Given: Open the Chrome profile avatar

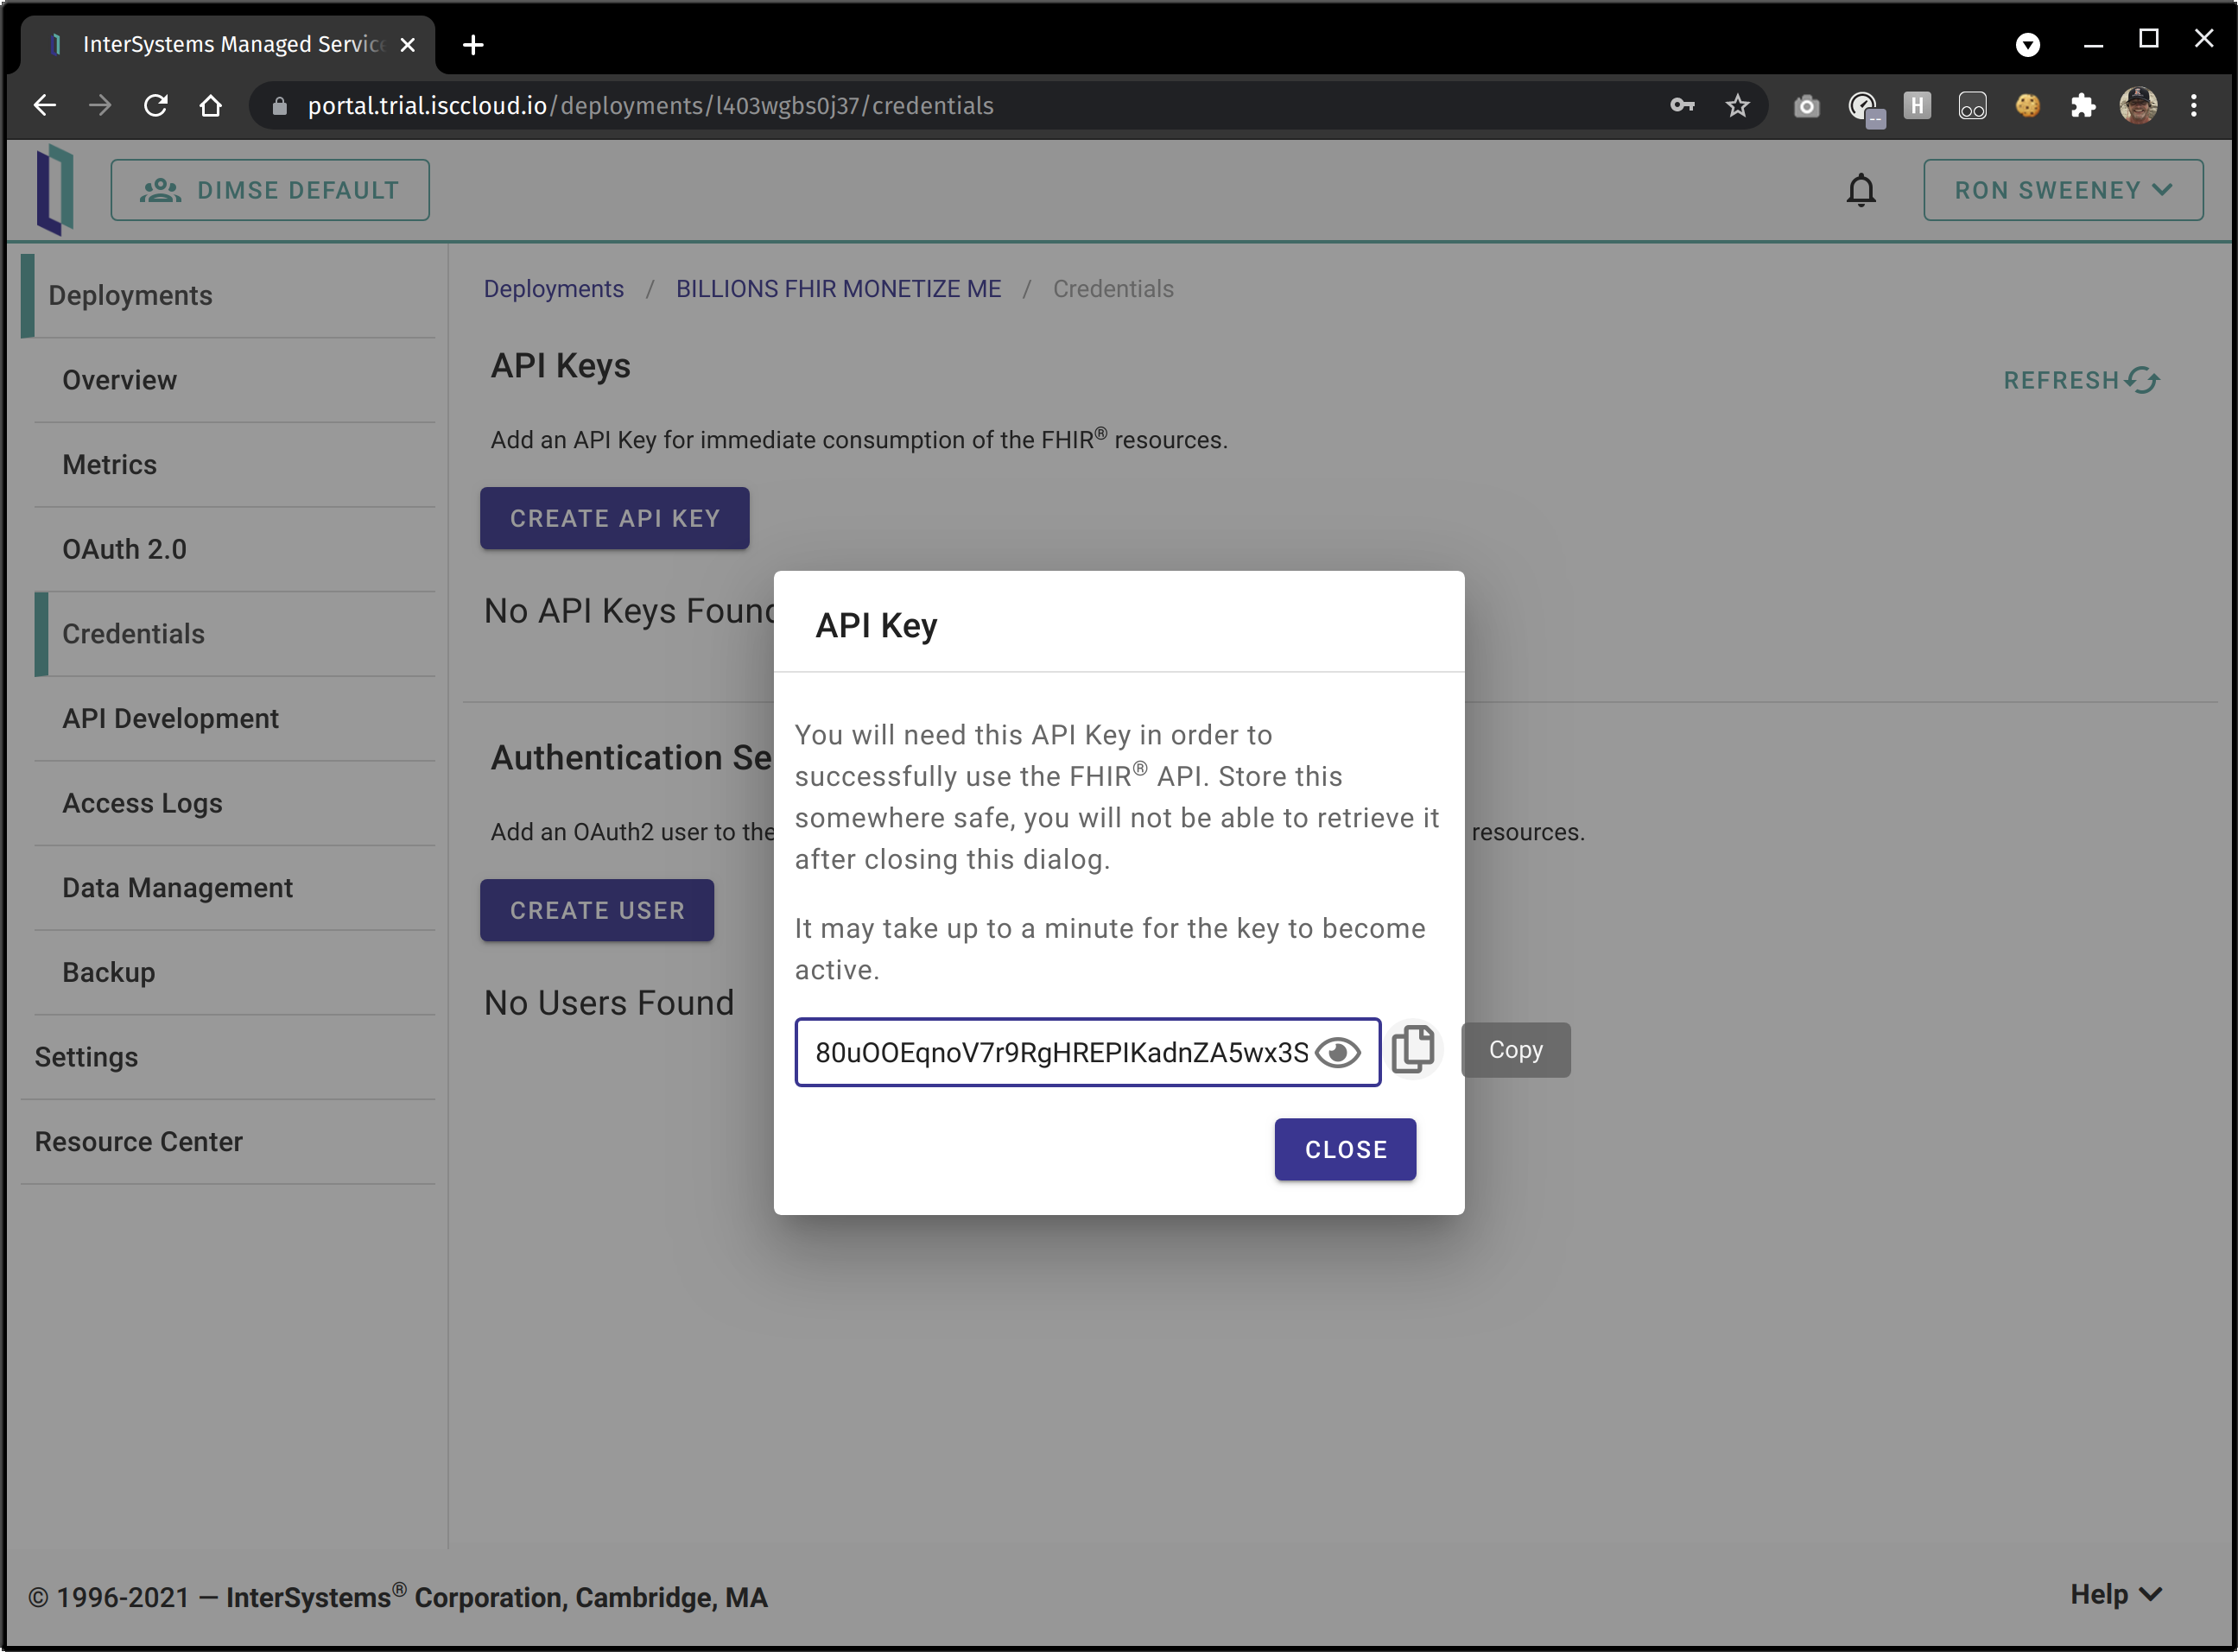Looking at the screenshot, I should (x=2138, y=105).
